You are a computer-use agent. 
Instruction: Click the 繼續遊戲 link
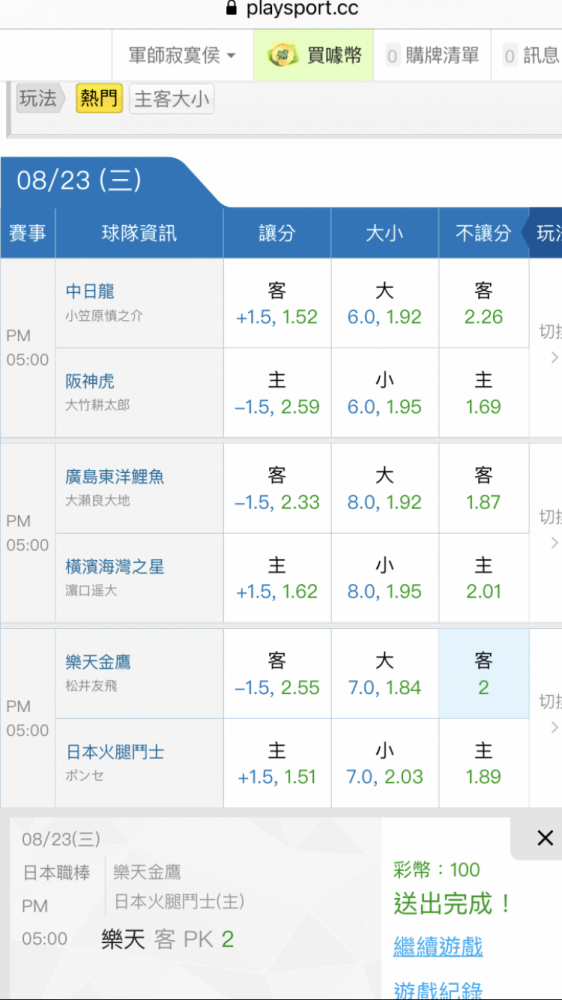[438, 946]
